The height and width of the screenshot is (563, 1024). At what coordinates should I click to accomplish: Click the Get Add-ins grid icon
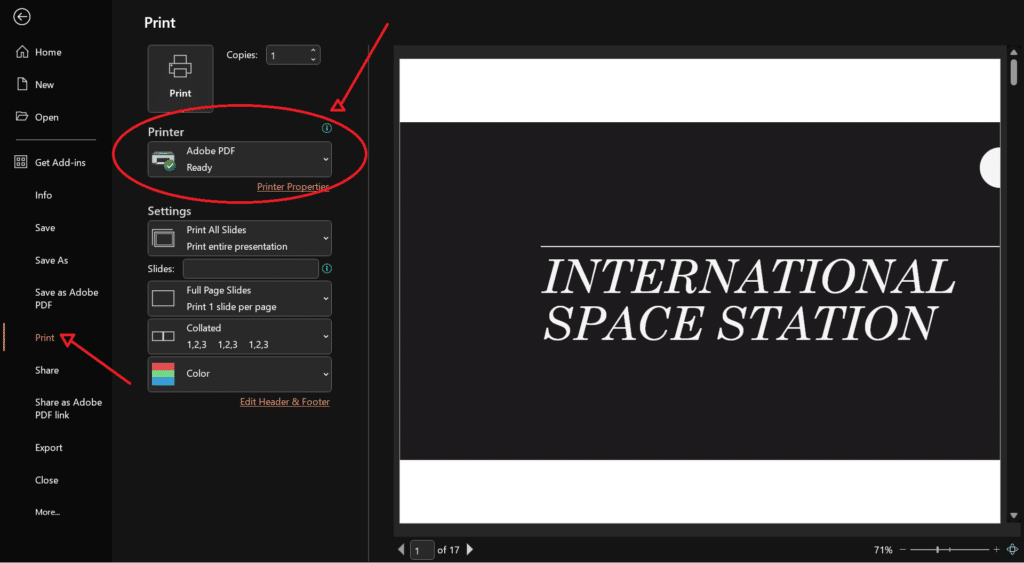(21, 162)
